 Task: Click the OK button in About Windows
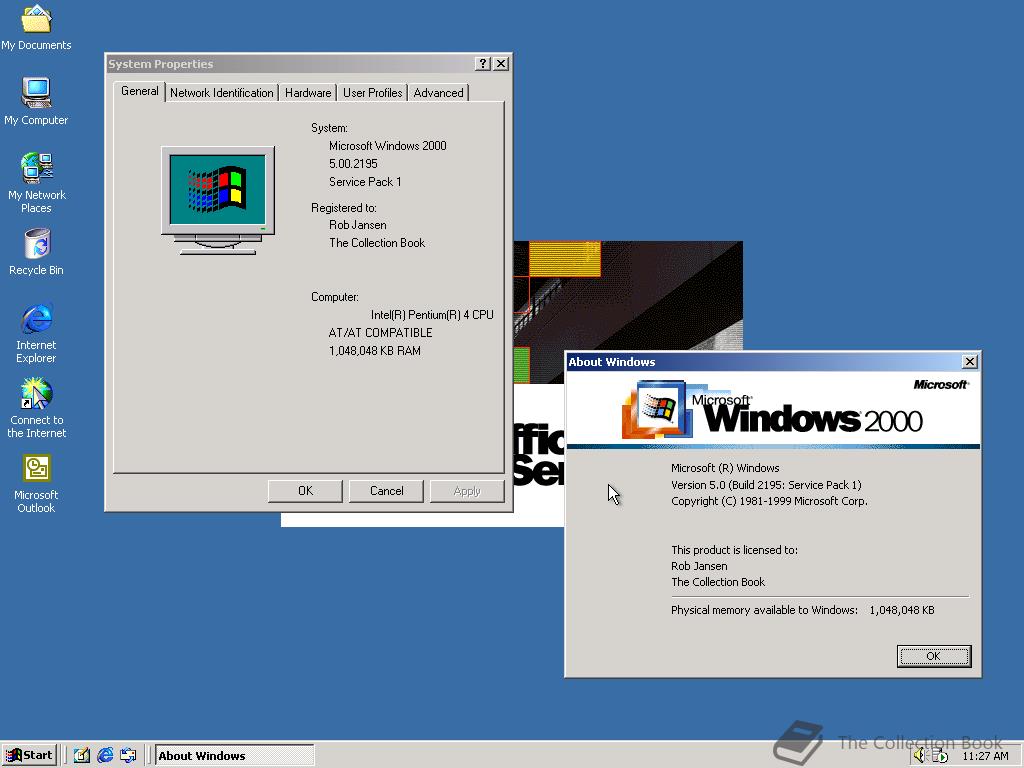click(x=934, y=656)
